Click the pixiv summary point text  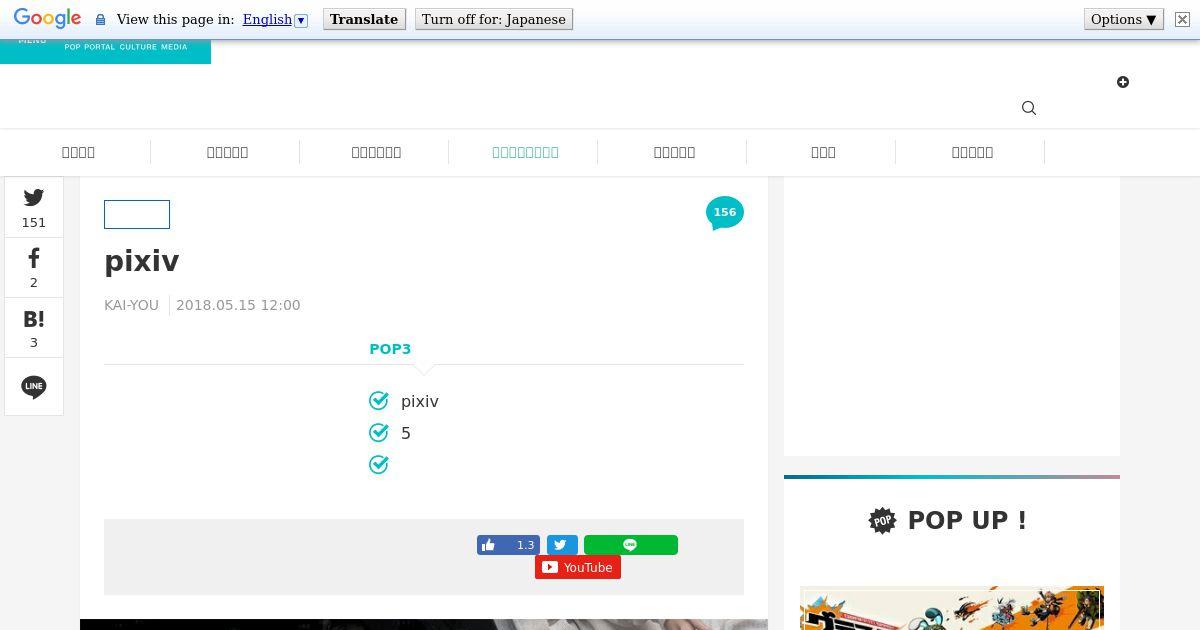coord(420,401)
